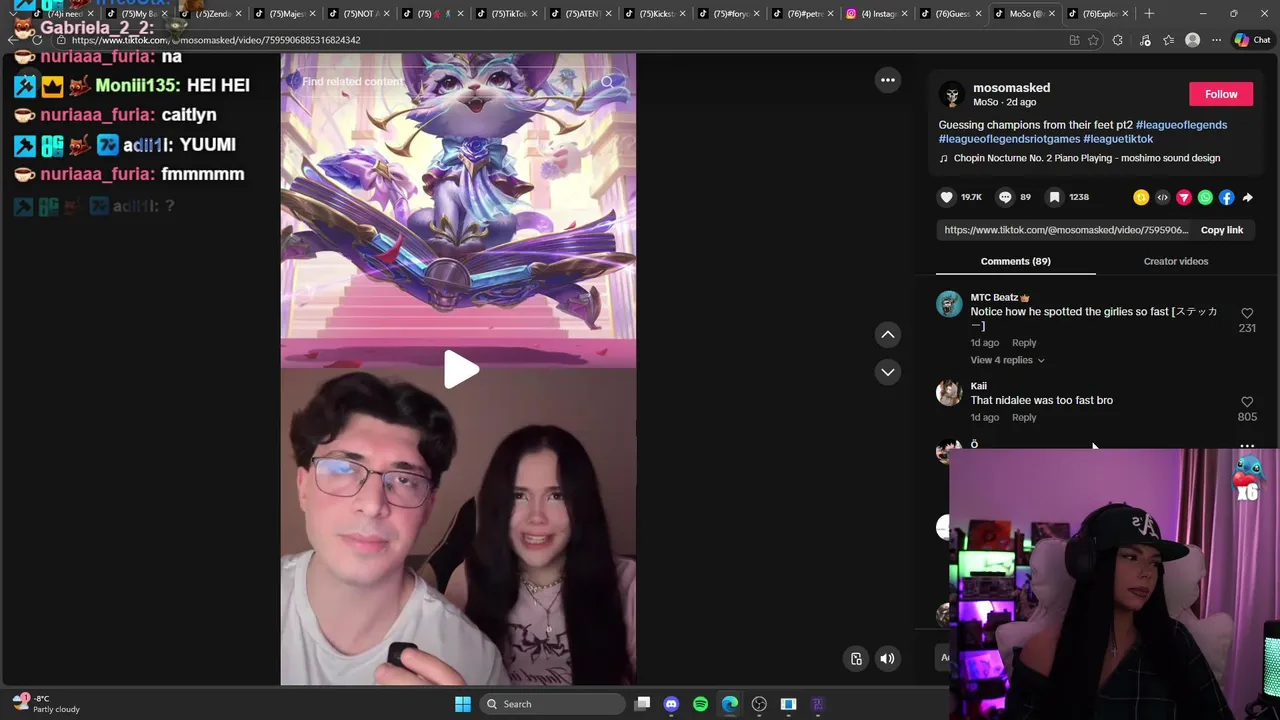Open browser profile avatar icon
This screenshot has height=720, width=1280.
tap(1192, 40)
